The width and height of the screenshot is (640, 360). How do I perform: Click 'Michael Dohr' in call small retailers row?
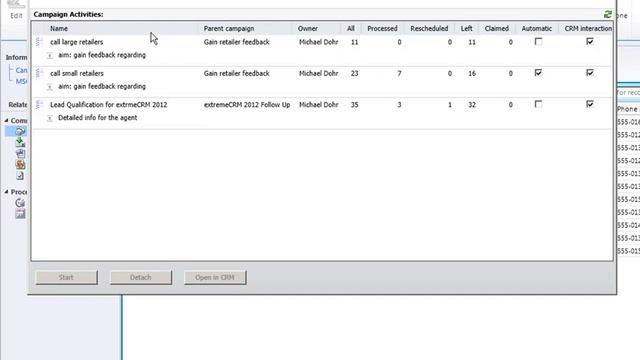pyautogui.click(x=318, y=73)
